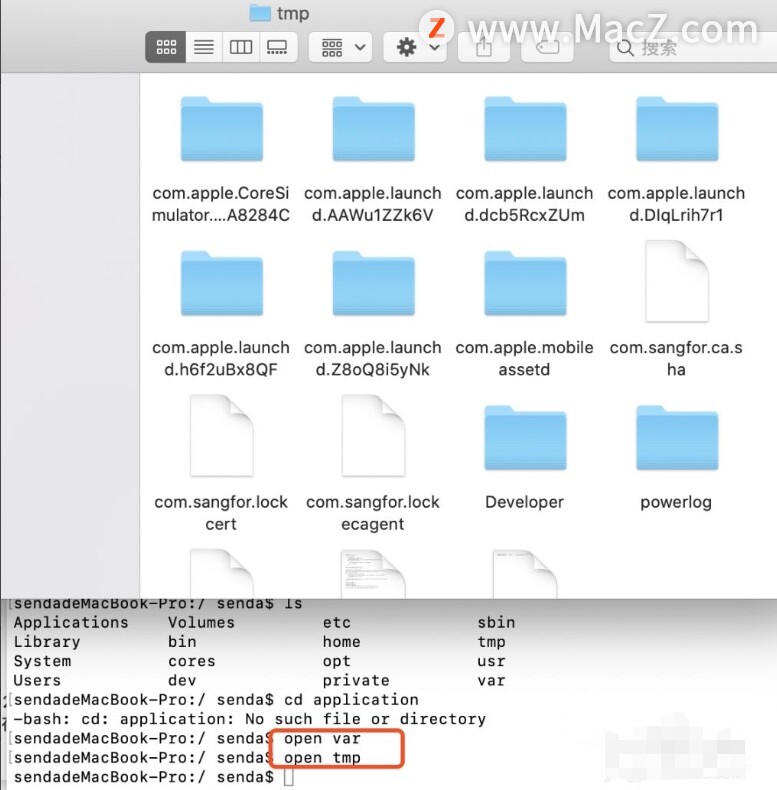Select the com.apple.mobileassetd folder
The width and height of the screenshot is (777, 790).
pos(525,284)
